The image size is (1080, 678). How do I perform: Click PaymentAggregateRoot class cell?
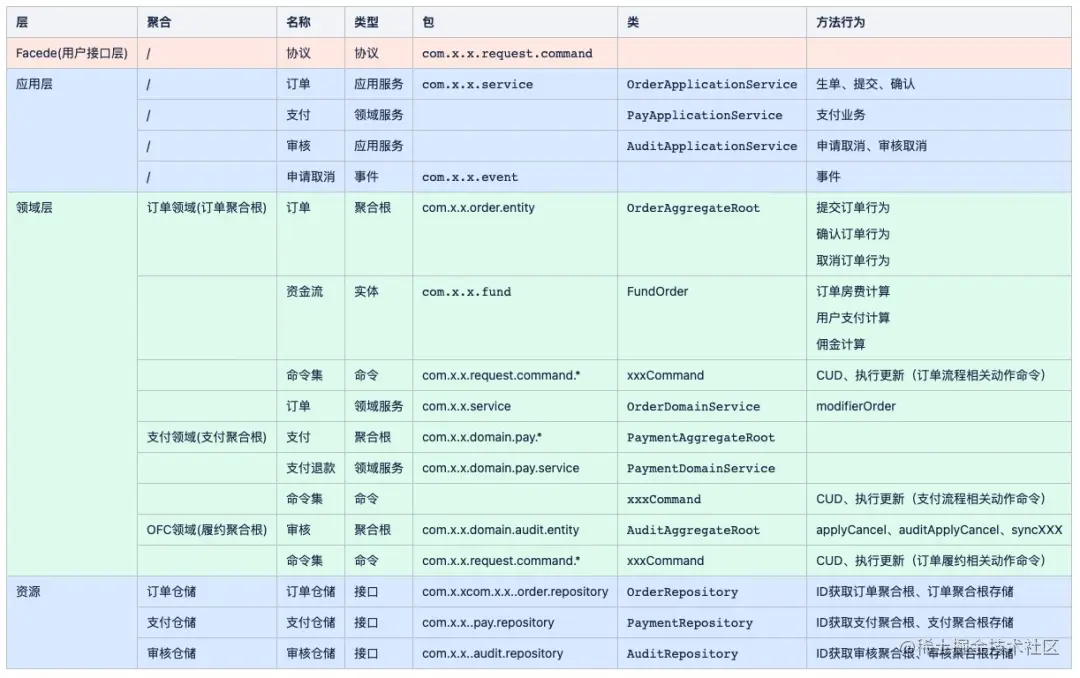(x=712, y=437)
